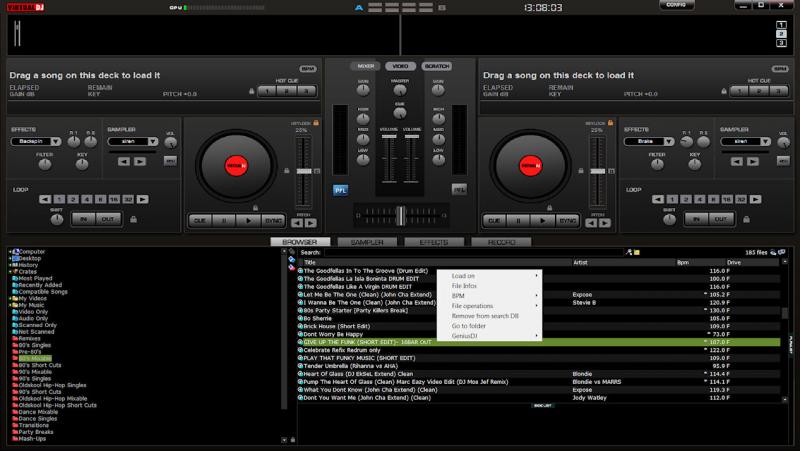This screenshot has width=800, height=451.
Task: Toggle the right PFL headphone button
Action: point(460,188)
